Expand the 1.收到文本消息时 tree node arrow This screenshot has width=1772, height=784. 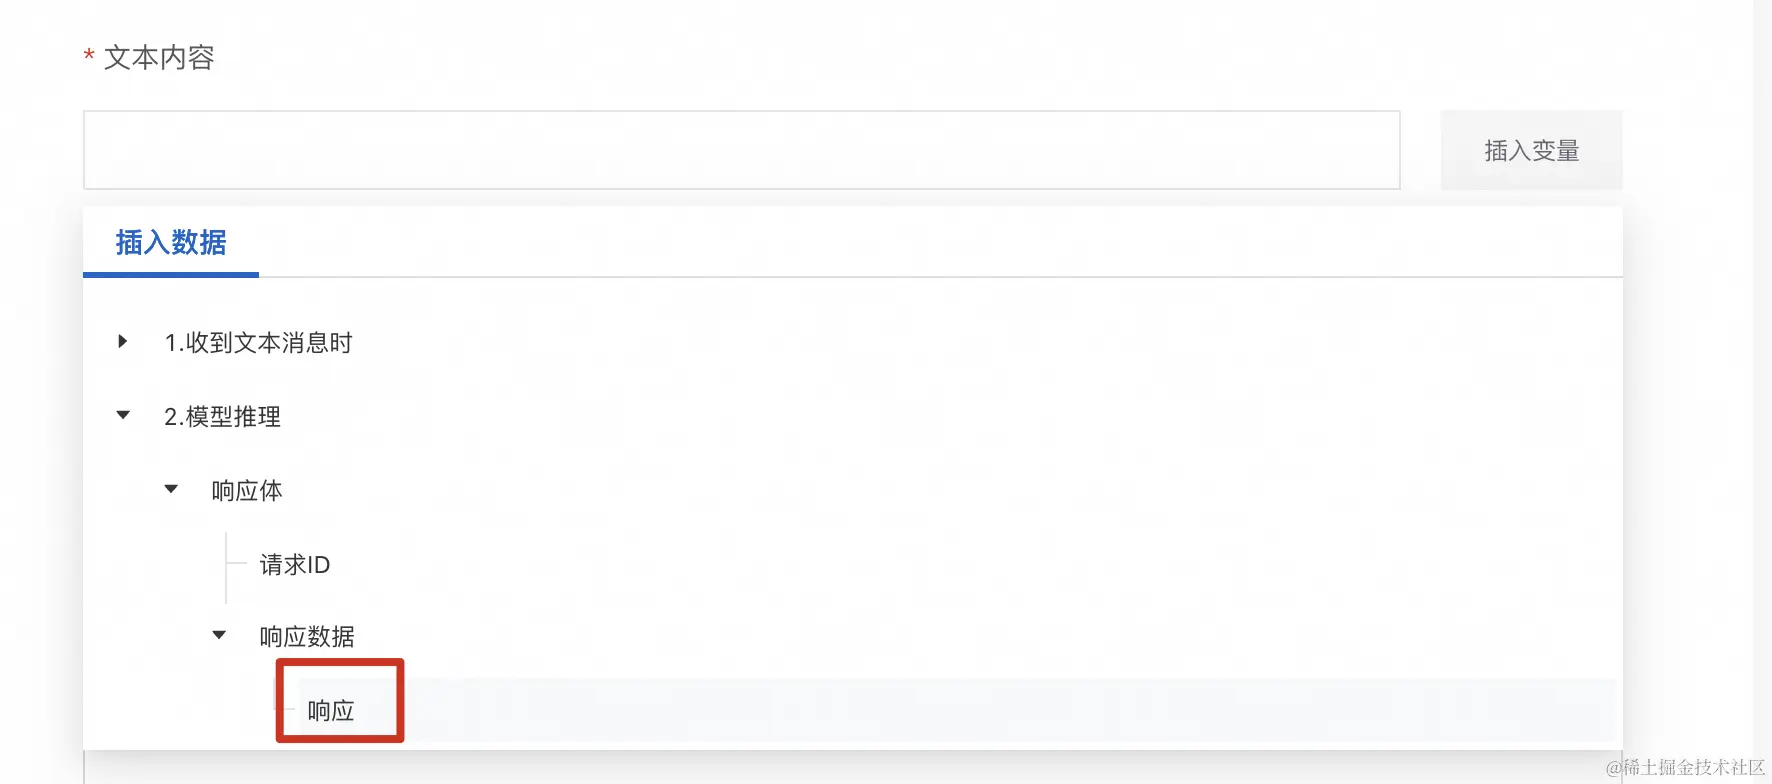pos(122,342)
